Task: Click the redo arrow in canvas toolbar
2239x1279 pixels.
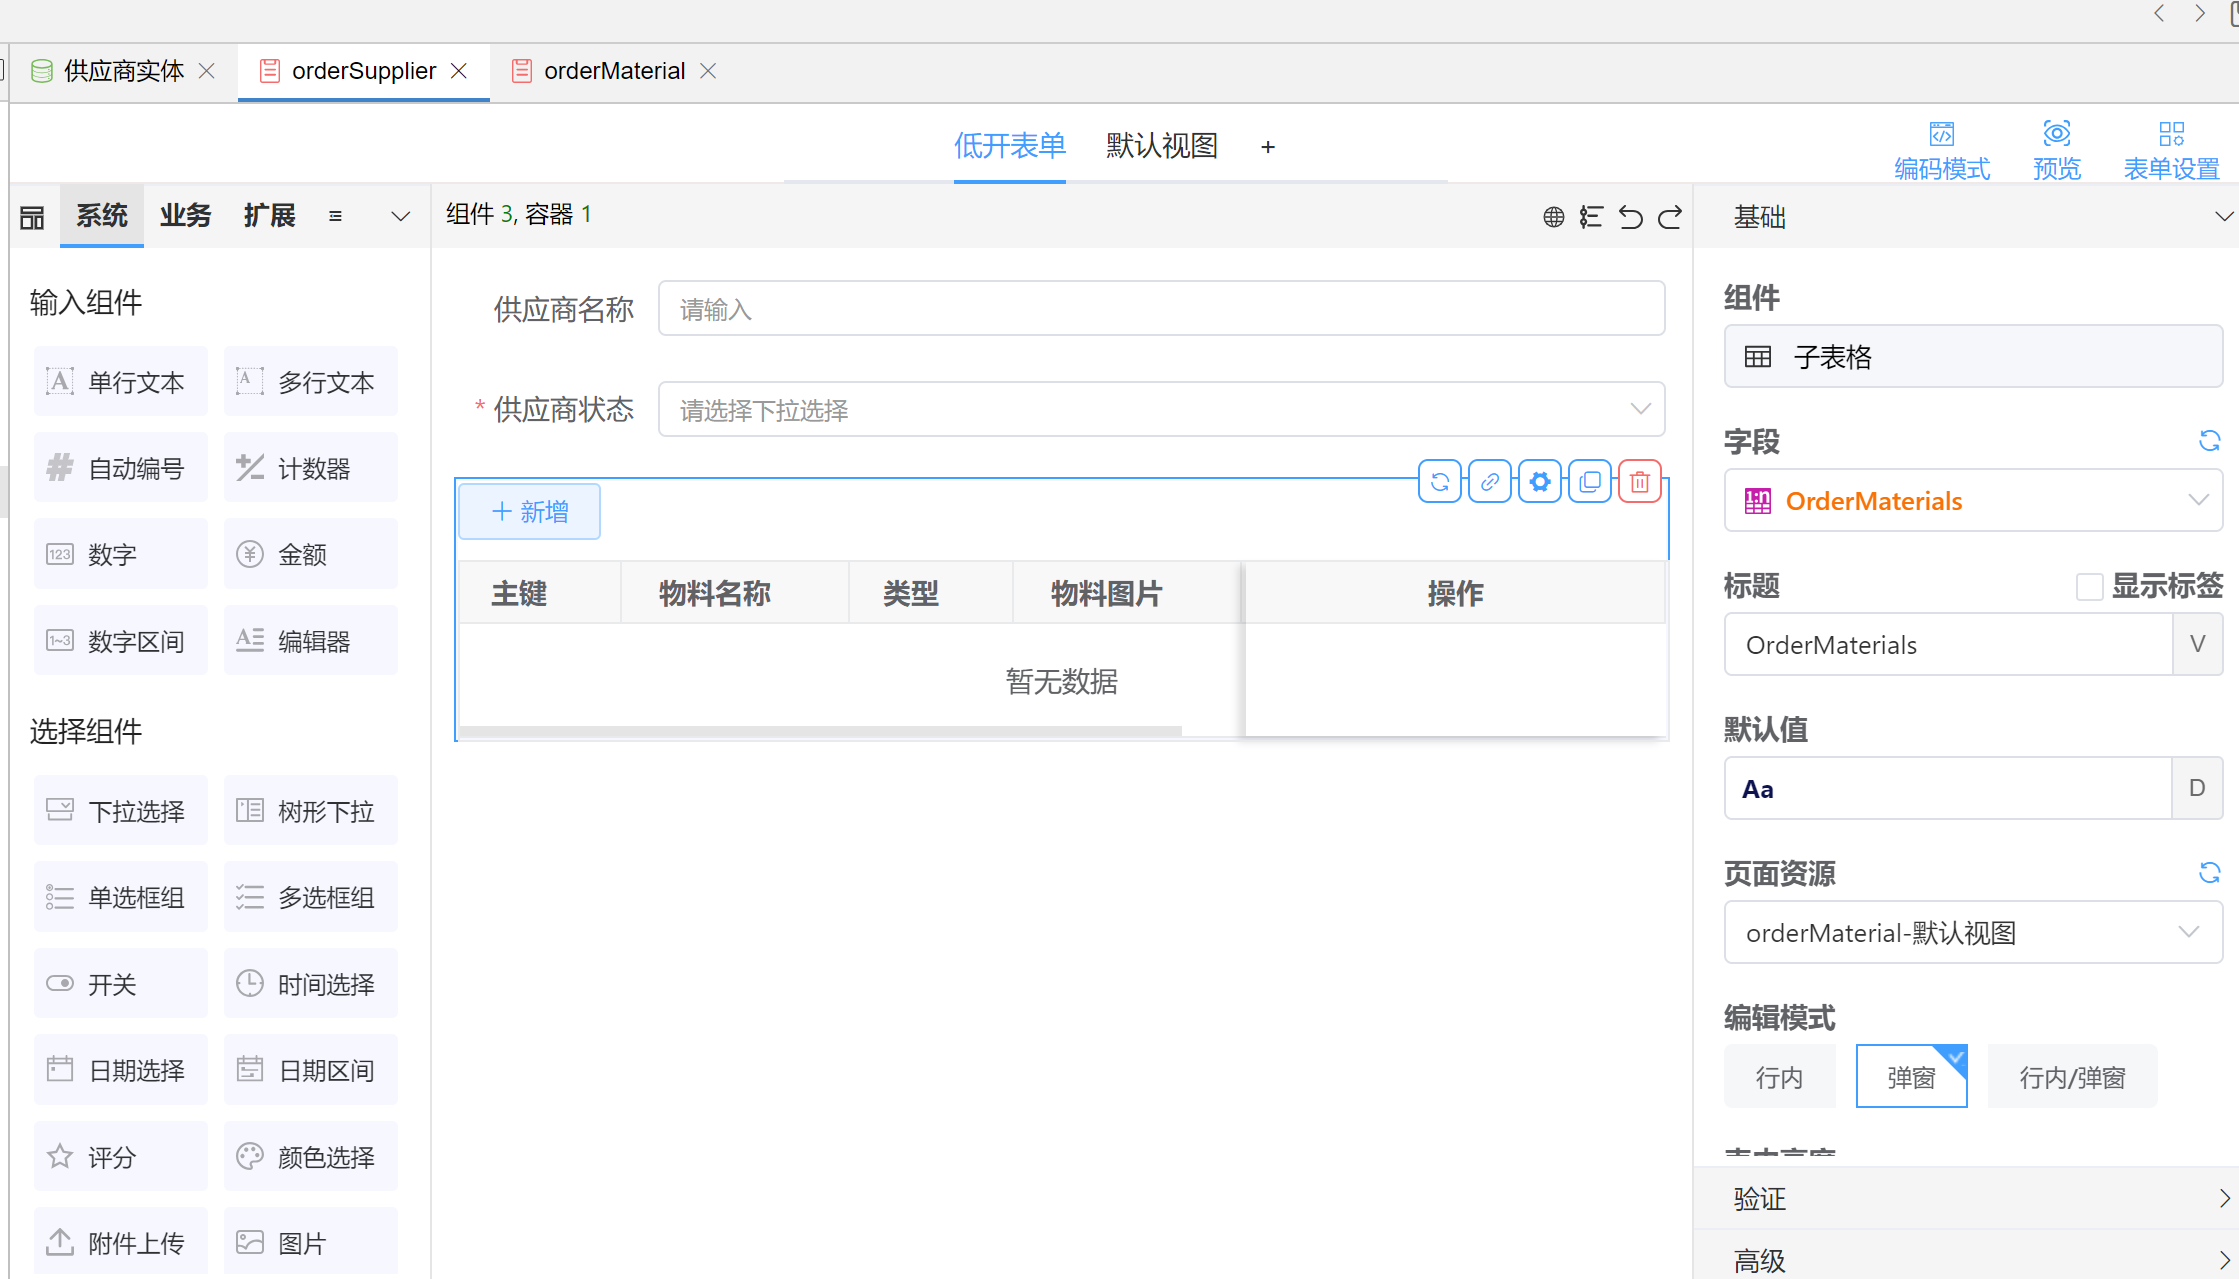Action: [1670, 217]
